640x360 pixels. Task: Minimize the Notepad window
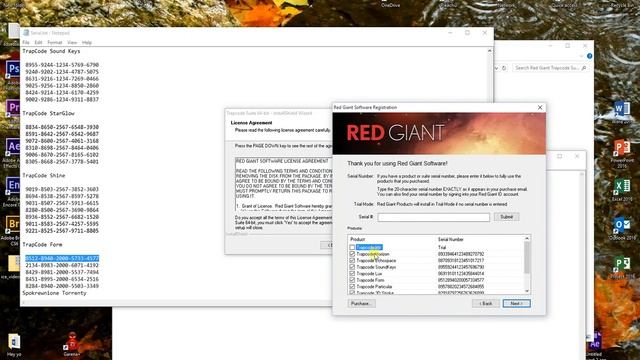click(450, 33)
